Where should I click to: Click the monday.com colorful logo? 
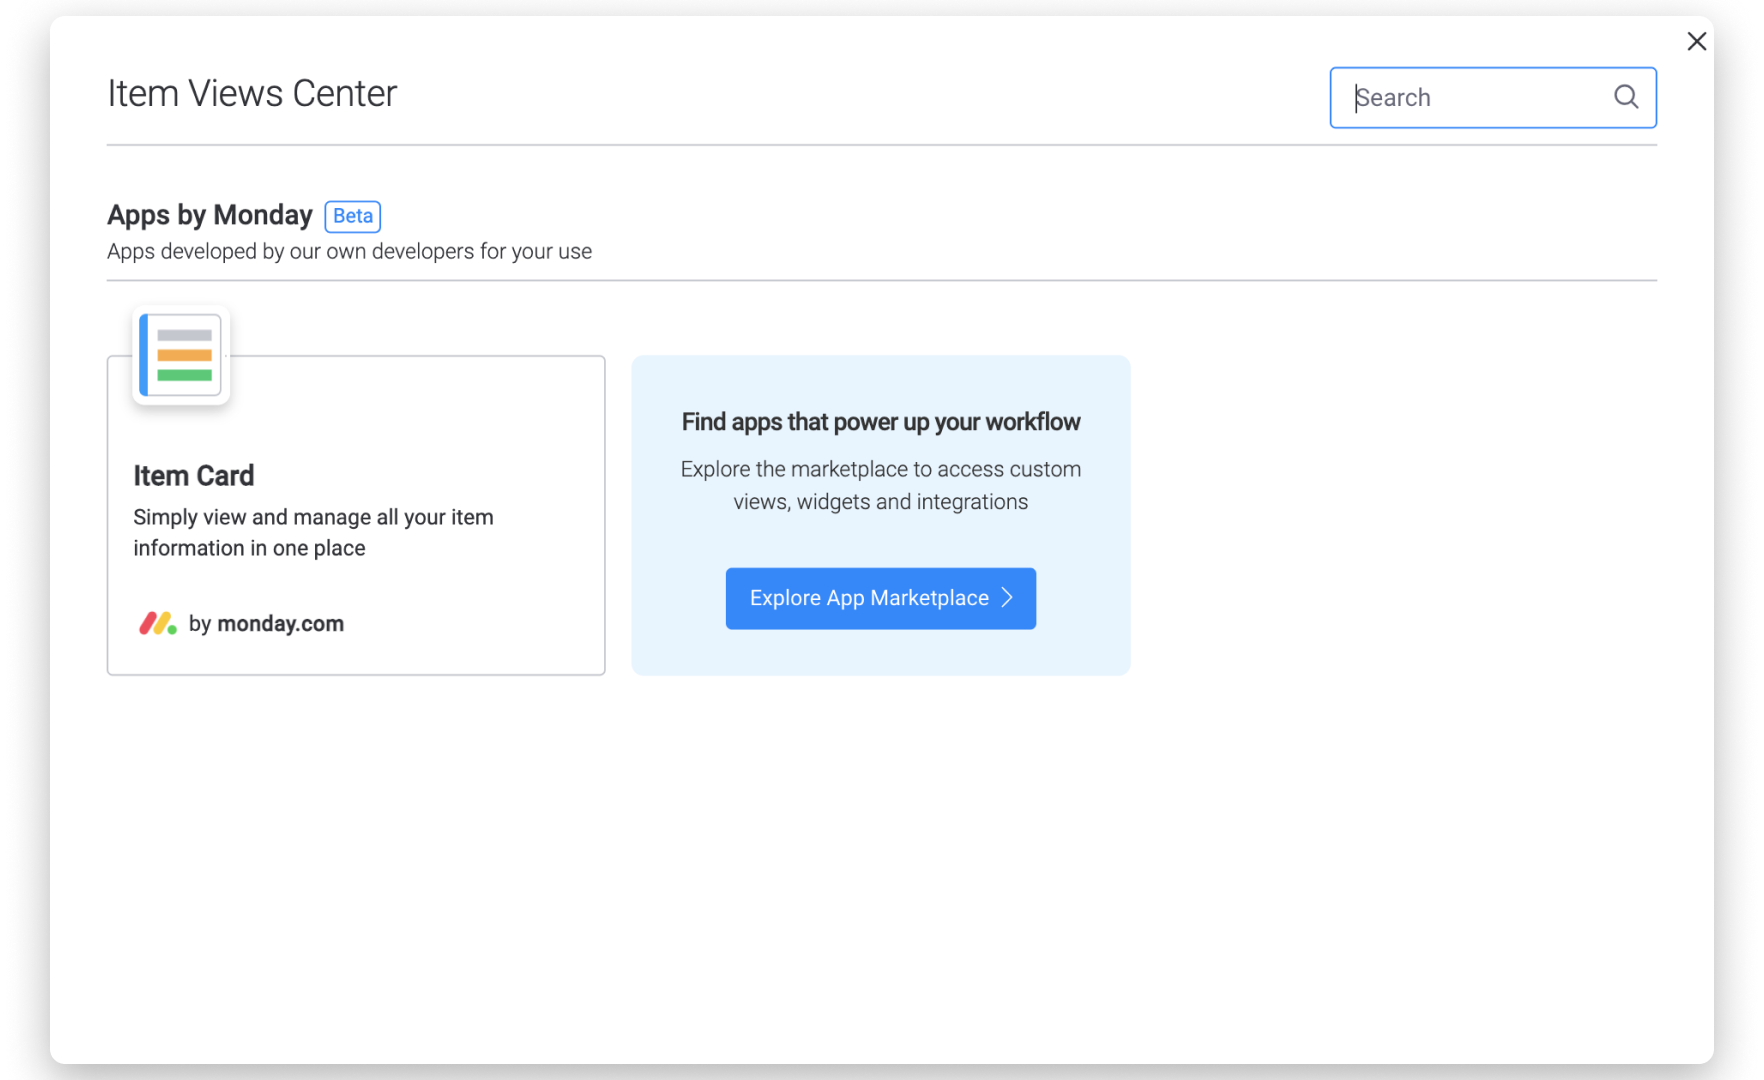pos(158,623)
